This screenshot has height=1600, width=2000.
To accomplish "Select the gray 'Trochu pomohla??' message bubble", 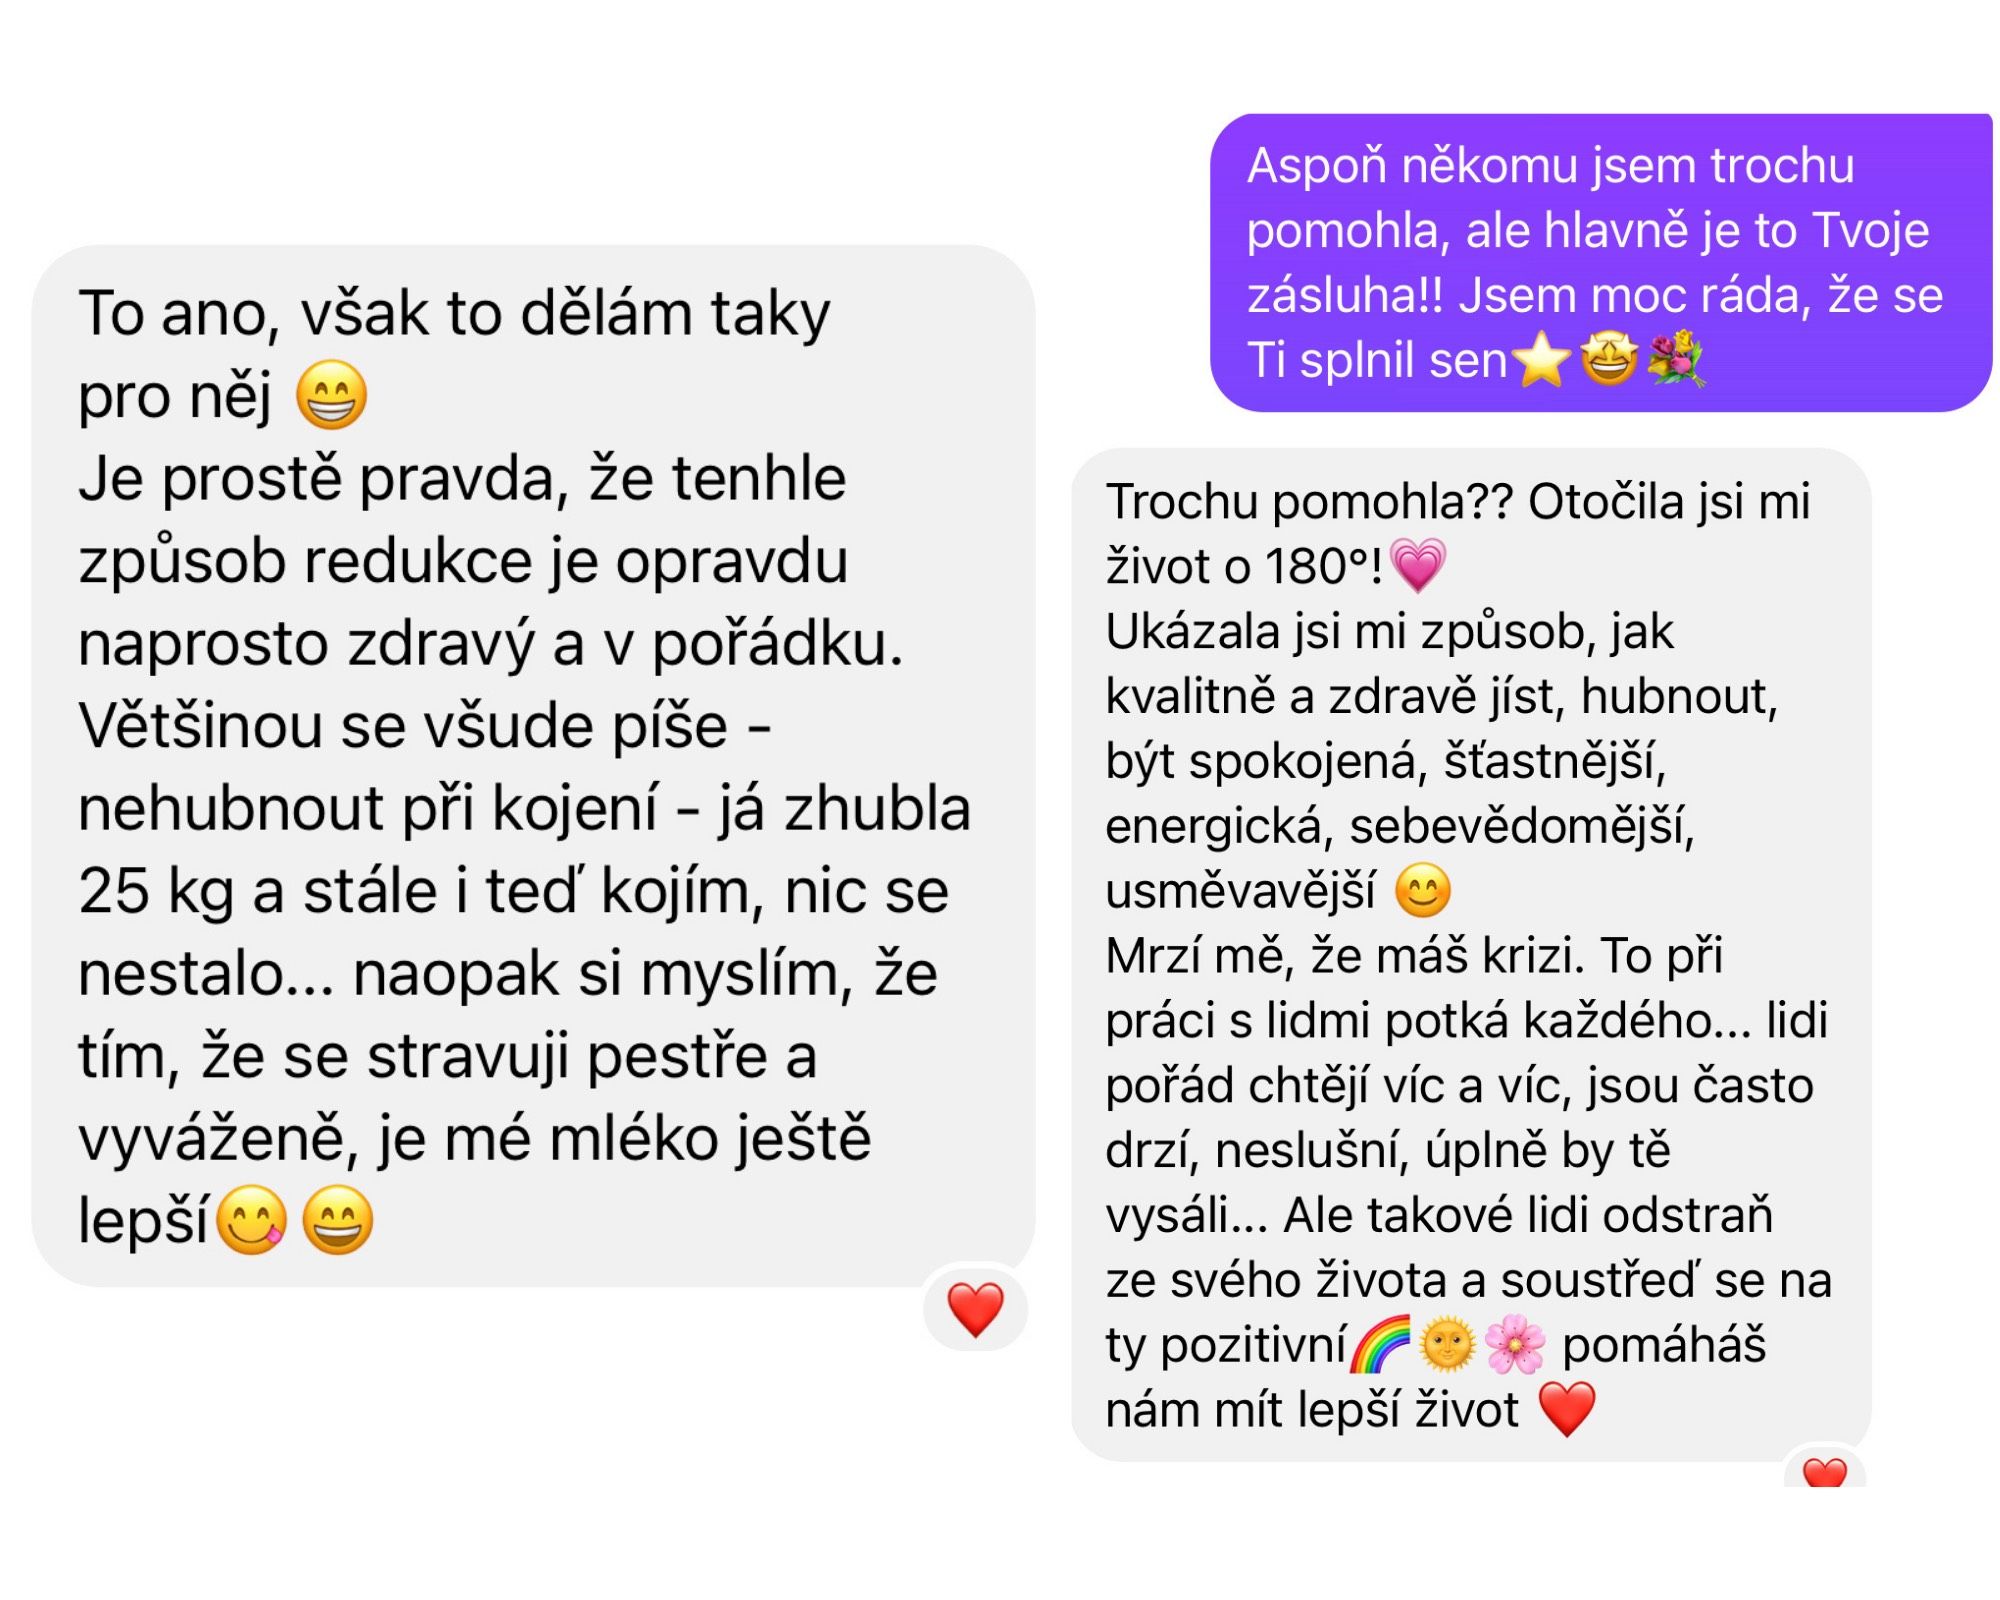I will [1471, 955].
